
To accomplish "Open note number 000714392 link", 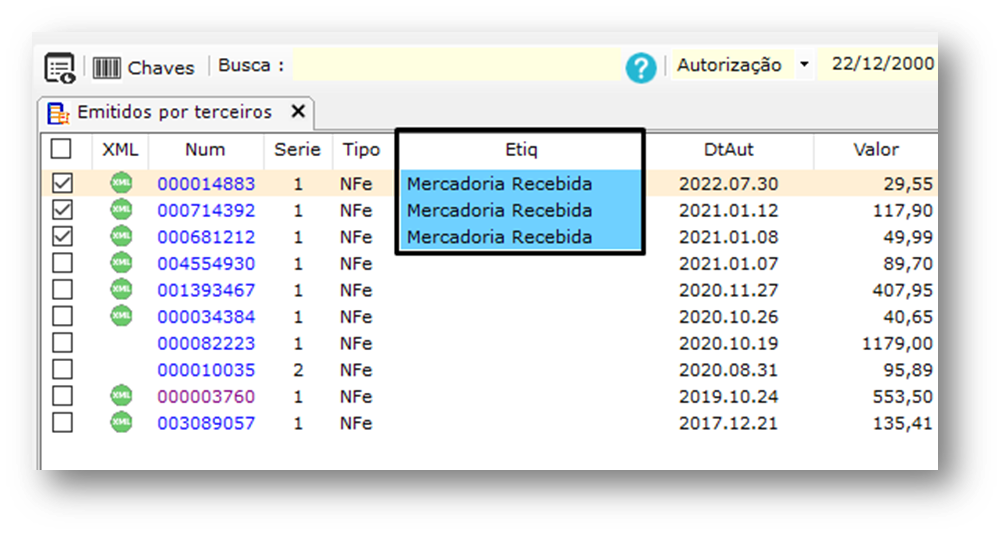I will pyautogui.click(x=206, y=211).
